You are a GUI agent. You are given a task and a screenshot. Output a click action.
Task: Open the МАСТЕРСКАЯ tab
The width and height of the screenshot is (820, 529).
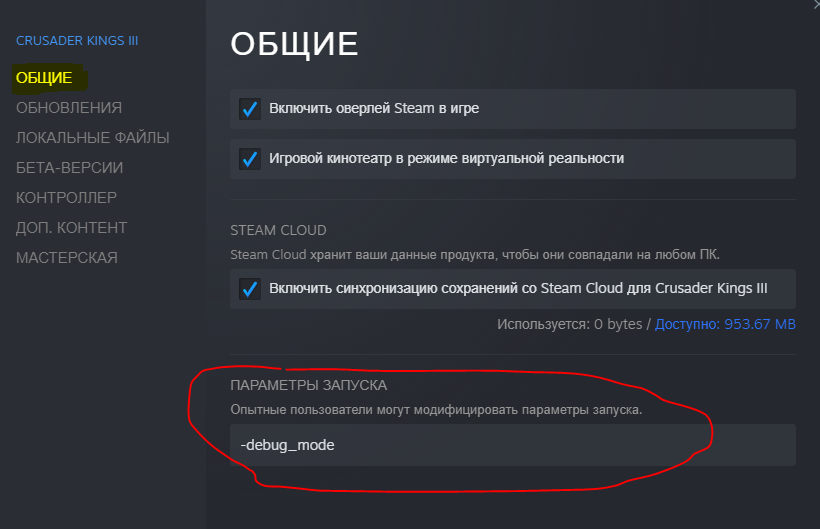pyautogui.click(x=67, y=258)
